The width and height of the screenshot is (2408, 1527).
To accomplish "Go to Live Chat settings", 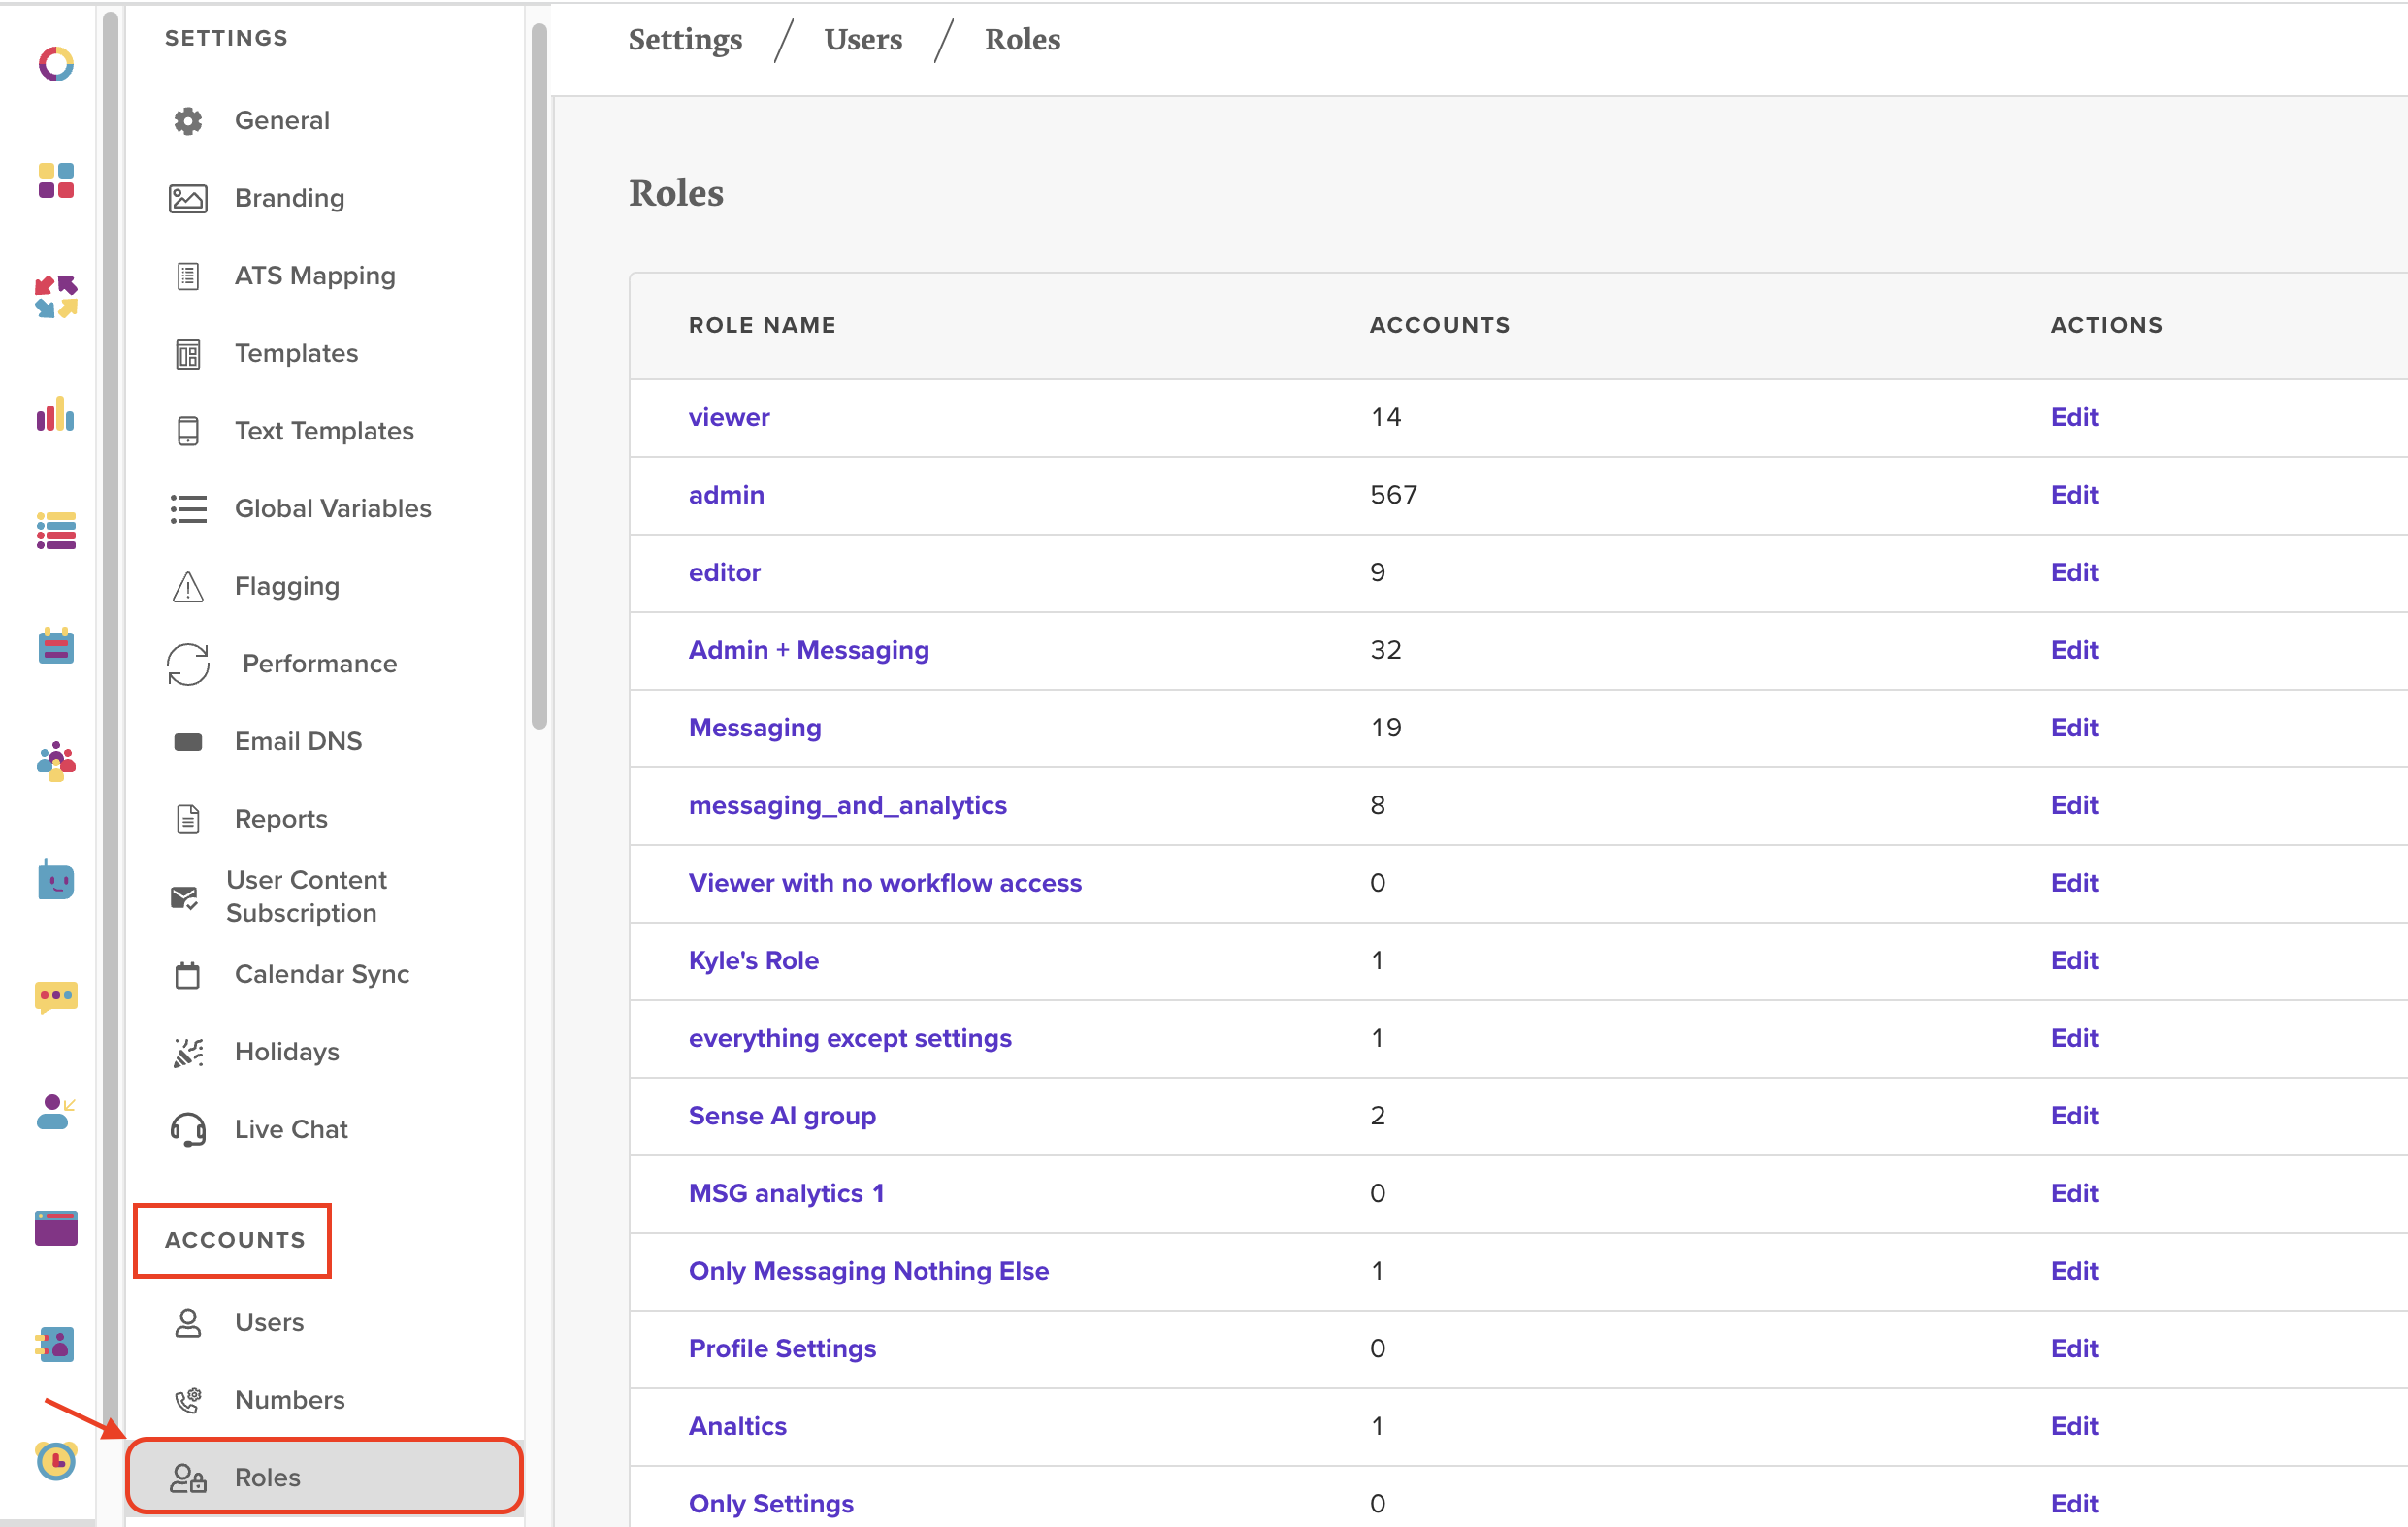I will [290, 1129].
